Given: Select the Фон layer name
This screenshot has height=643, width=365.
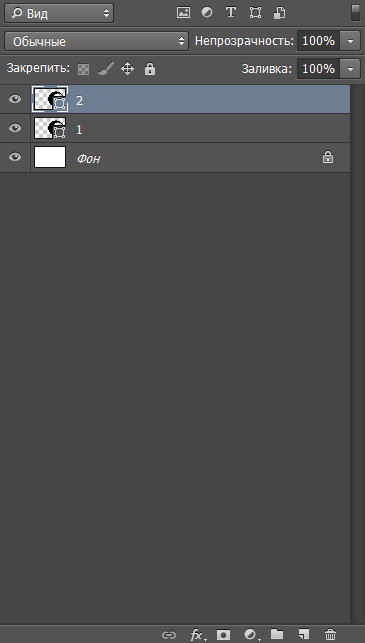Looking at the screenshot, I should [x=88, y=159].
